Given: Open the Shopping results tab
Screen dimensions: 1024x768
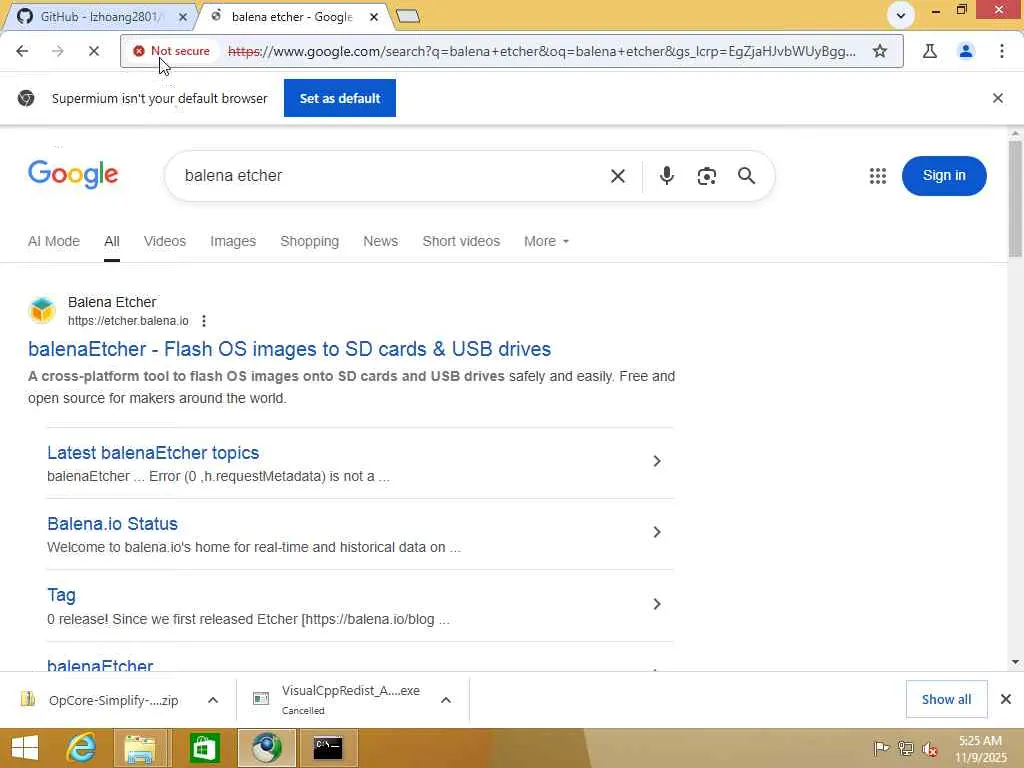Looking at the screenshot, I should [310, 241].
